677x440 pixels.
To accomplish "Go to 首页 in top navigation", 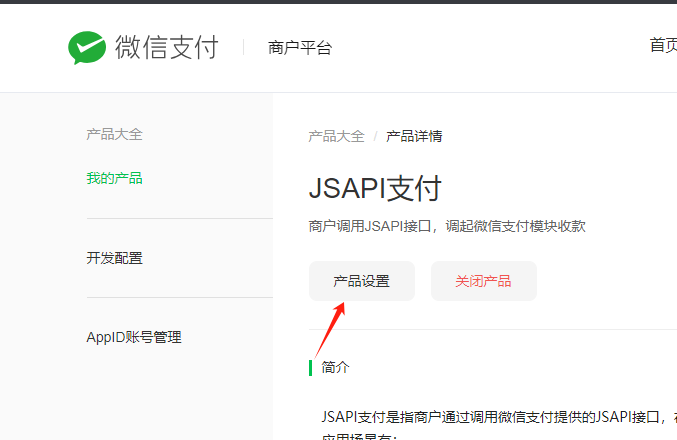I will click(663, 45).
